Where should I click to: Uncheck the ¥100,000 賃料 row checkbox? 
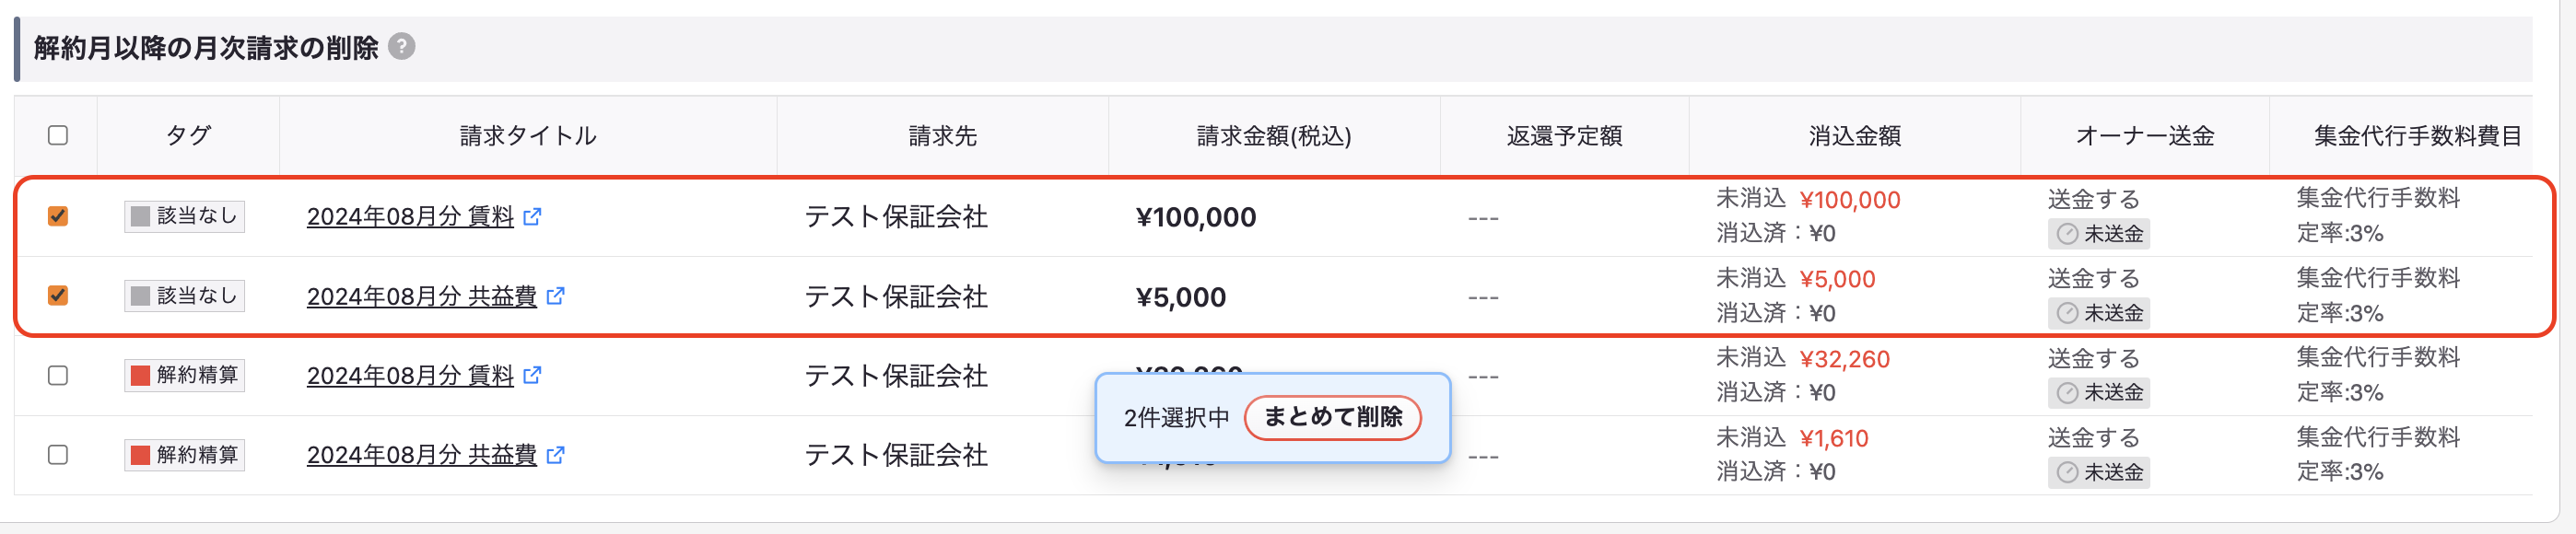click(58, 216)
